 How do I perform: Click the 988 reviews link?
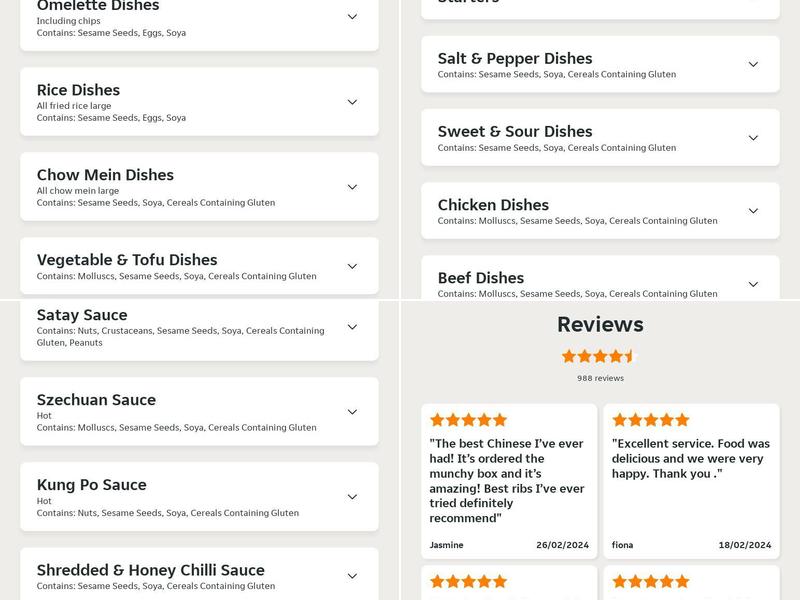(600, 378)
